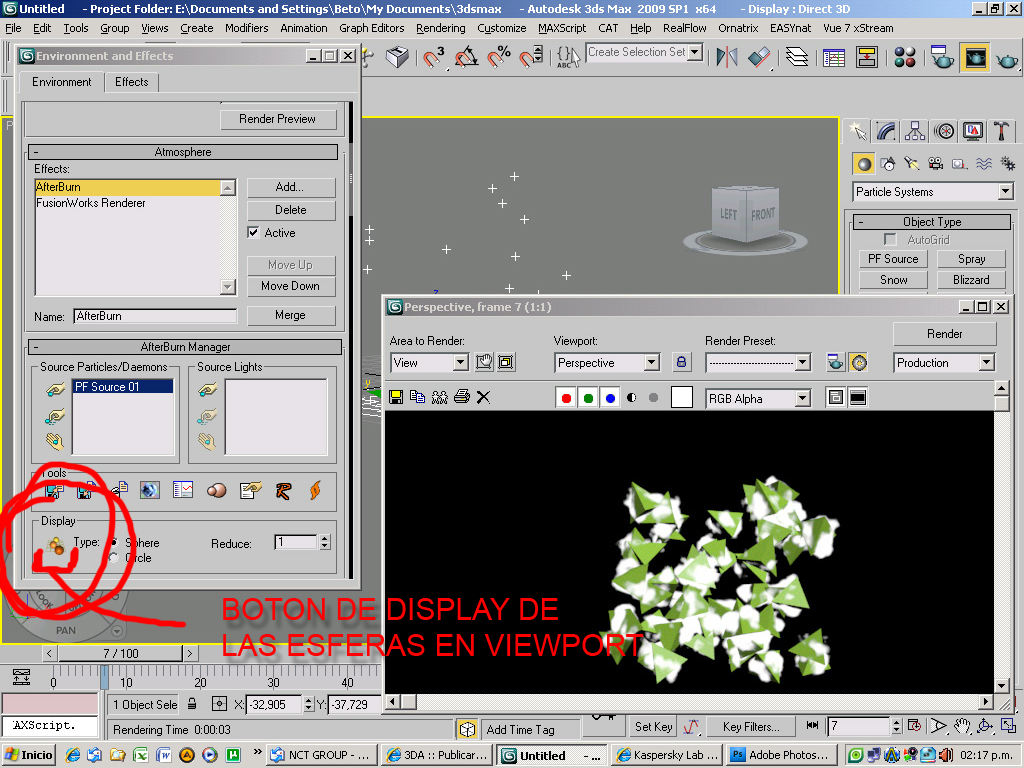The image size is (1024, 768).
Task: Open the Production render mode dropdown
Action: pos(986,362)
